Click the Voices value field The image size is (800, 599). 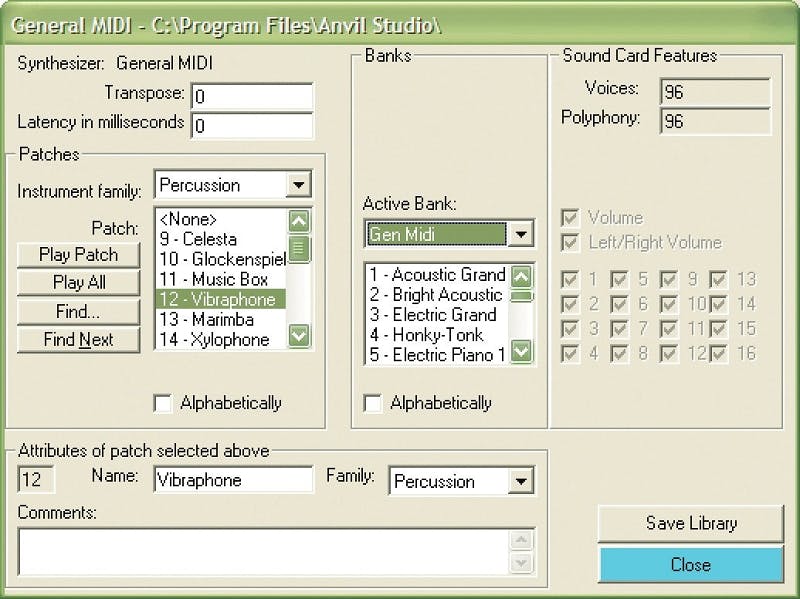715,92
